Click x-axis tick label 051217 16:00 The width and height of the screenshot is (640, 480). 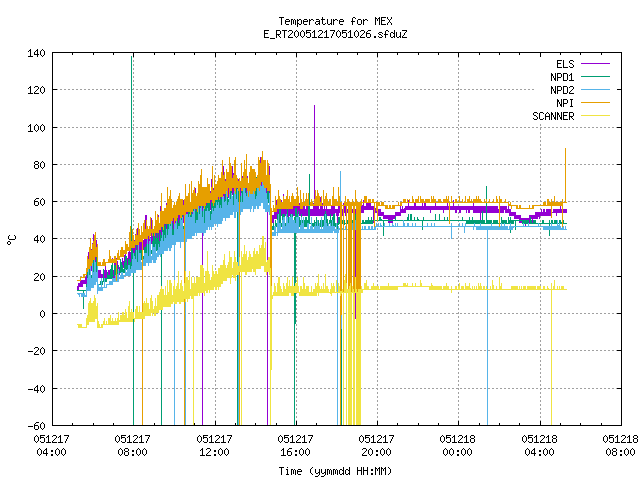click(x=295, y=446)
